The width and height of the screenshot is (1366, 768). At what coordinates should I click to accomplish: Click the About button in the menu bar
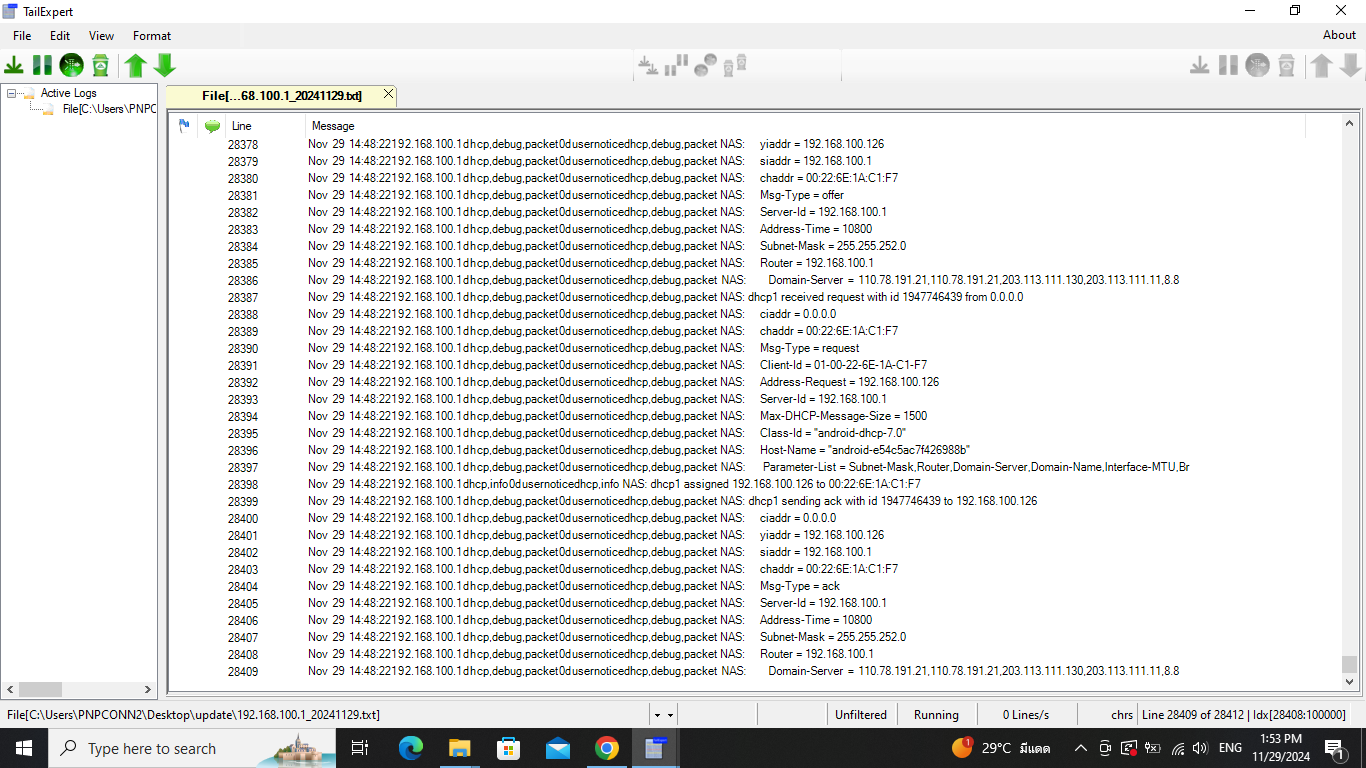(x=1339, y=35)
